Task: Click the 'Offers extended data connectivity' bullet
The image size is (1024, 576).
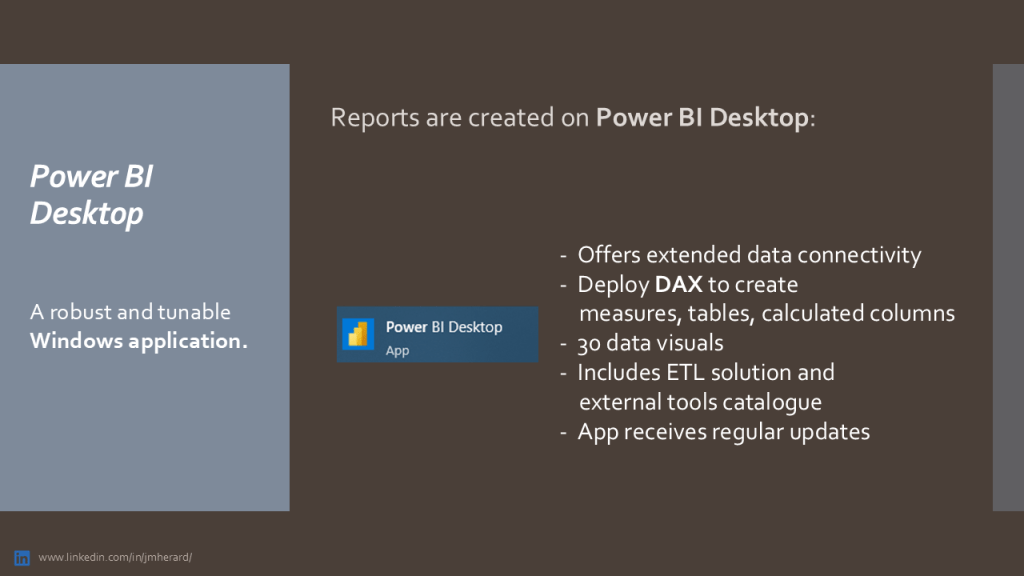Action: 748,255
